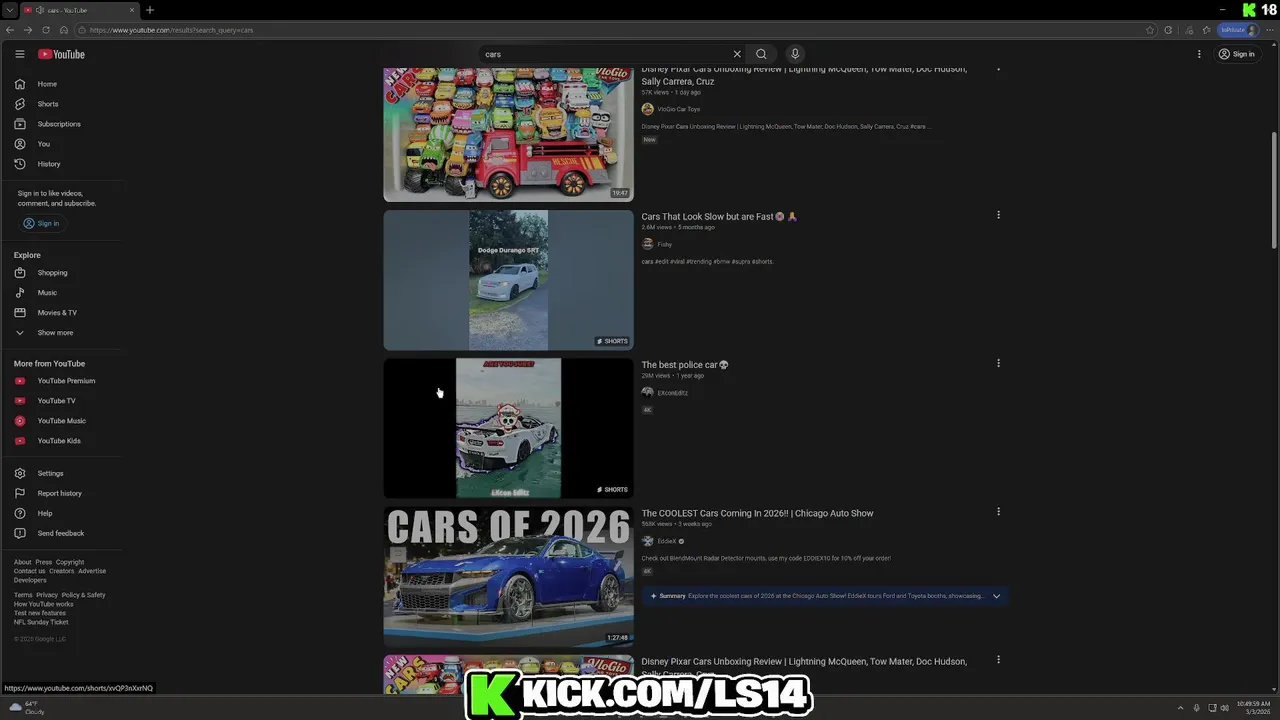Open the YouTube hamburger guide menu
The image size is (1280, 720).
pos(19,54)
